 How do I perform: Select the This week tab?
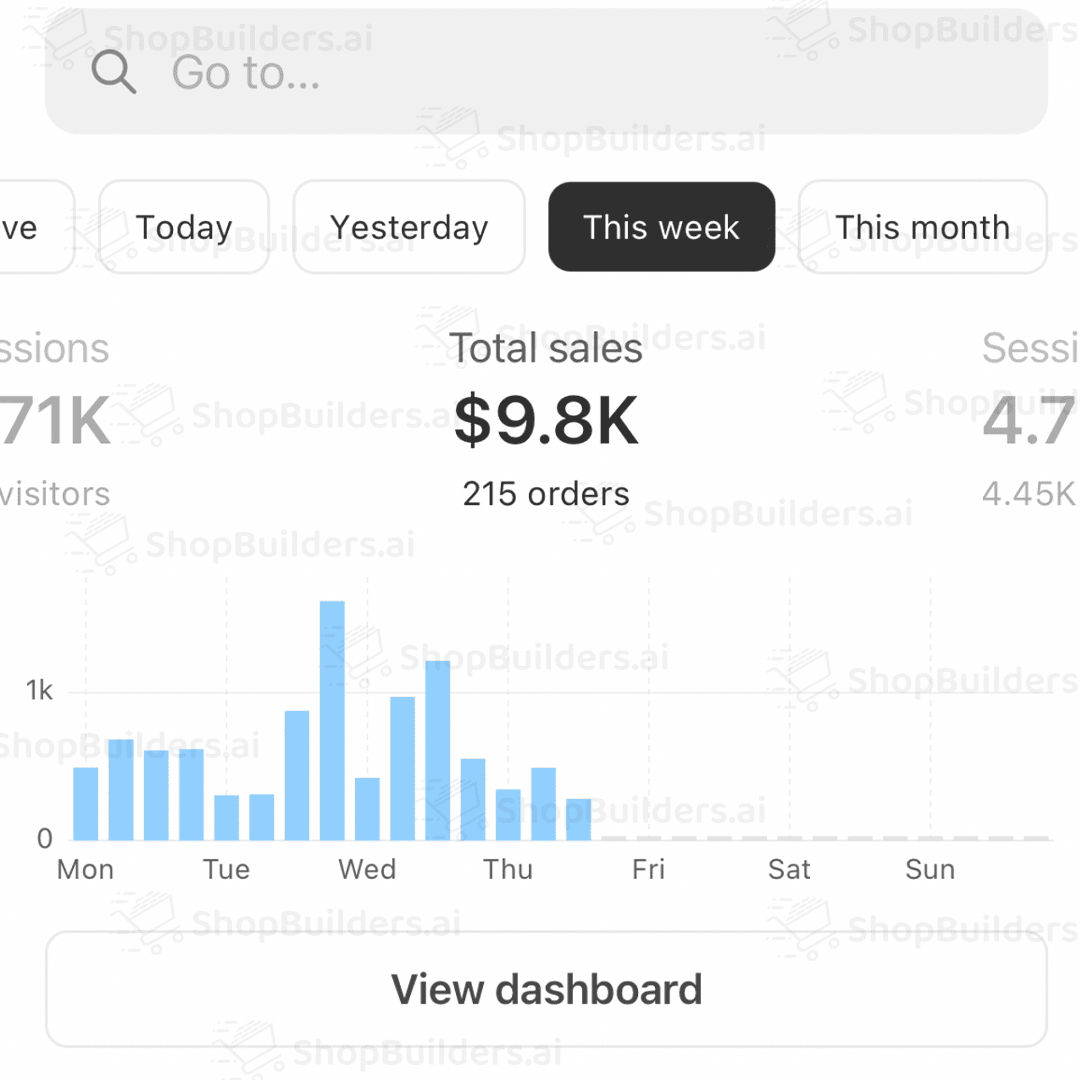click(661, 227)
